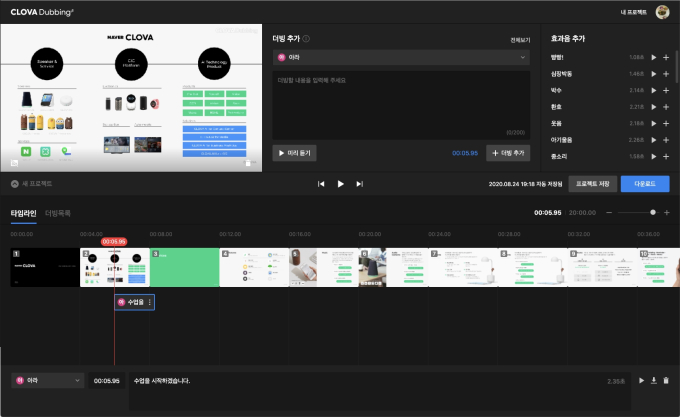The height and width of the screenshot is (417, 680).
Task: Open the 수업을 clip options menu
Action: pos(150,301)
